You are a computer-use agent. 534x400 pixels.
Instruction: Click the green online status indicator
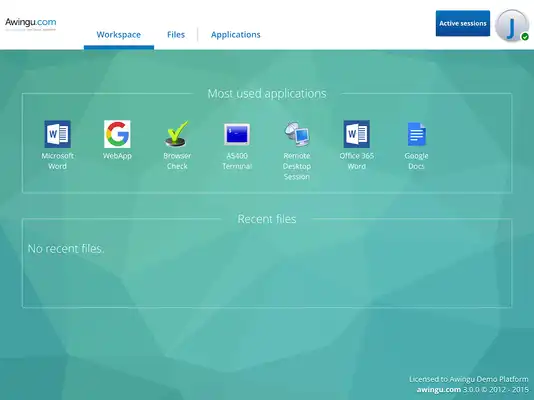[x=525, y=36]
